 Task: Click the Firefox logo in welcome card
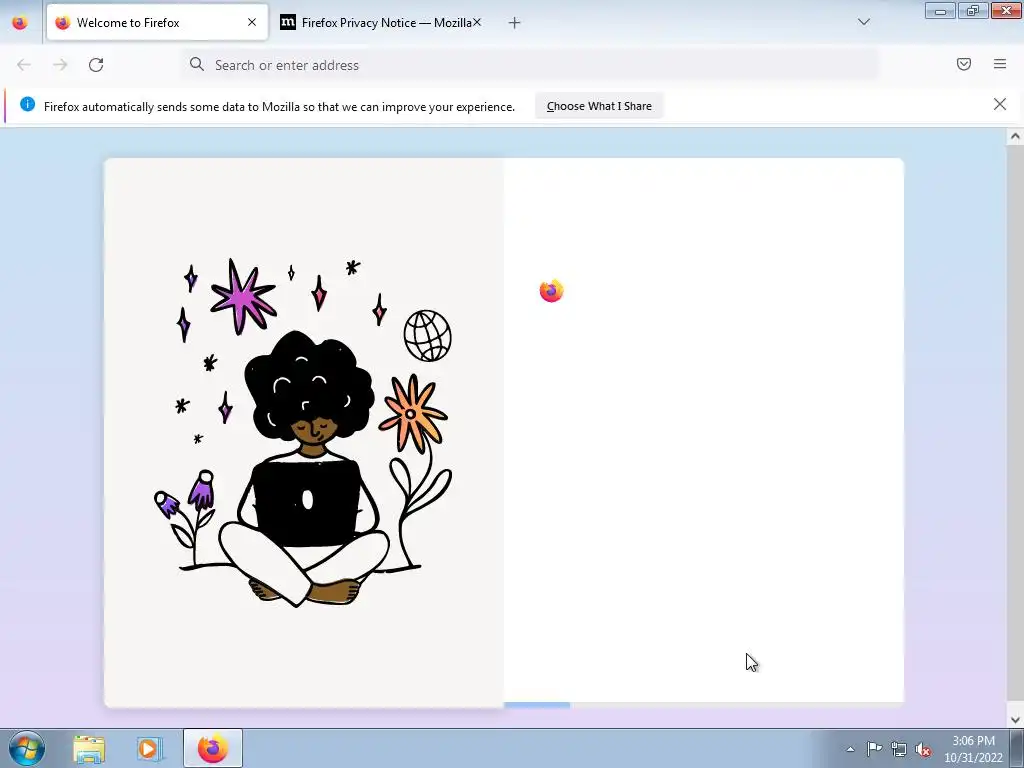coord(551,291)
